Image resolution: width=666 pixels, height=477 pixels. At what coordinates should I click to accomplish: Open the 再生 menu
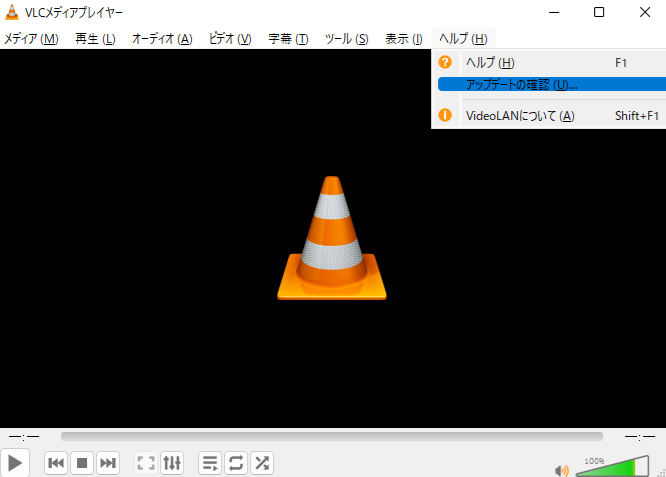(x=96, y=39)
